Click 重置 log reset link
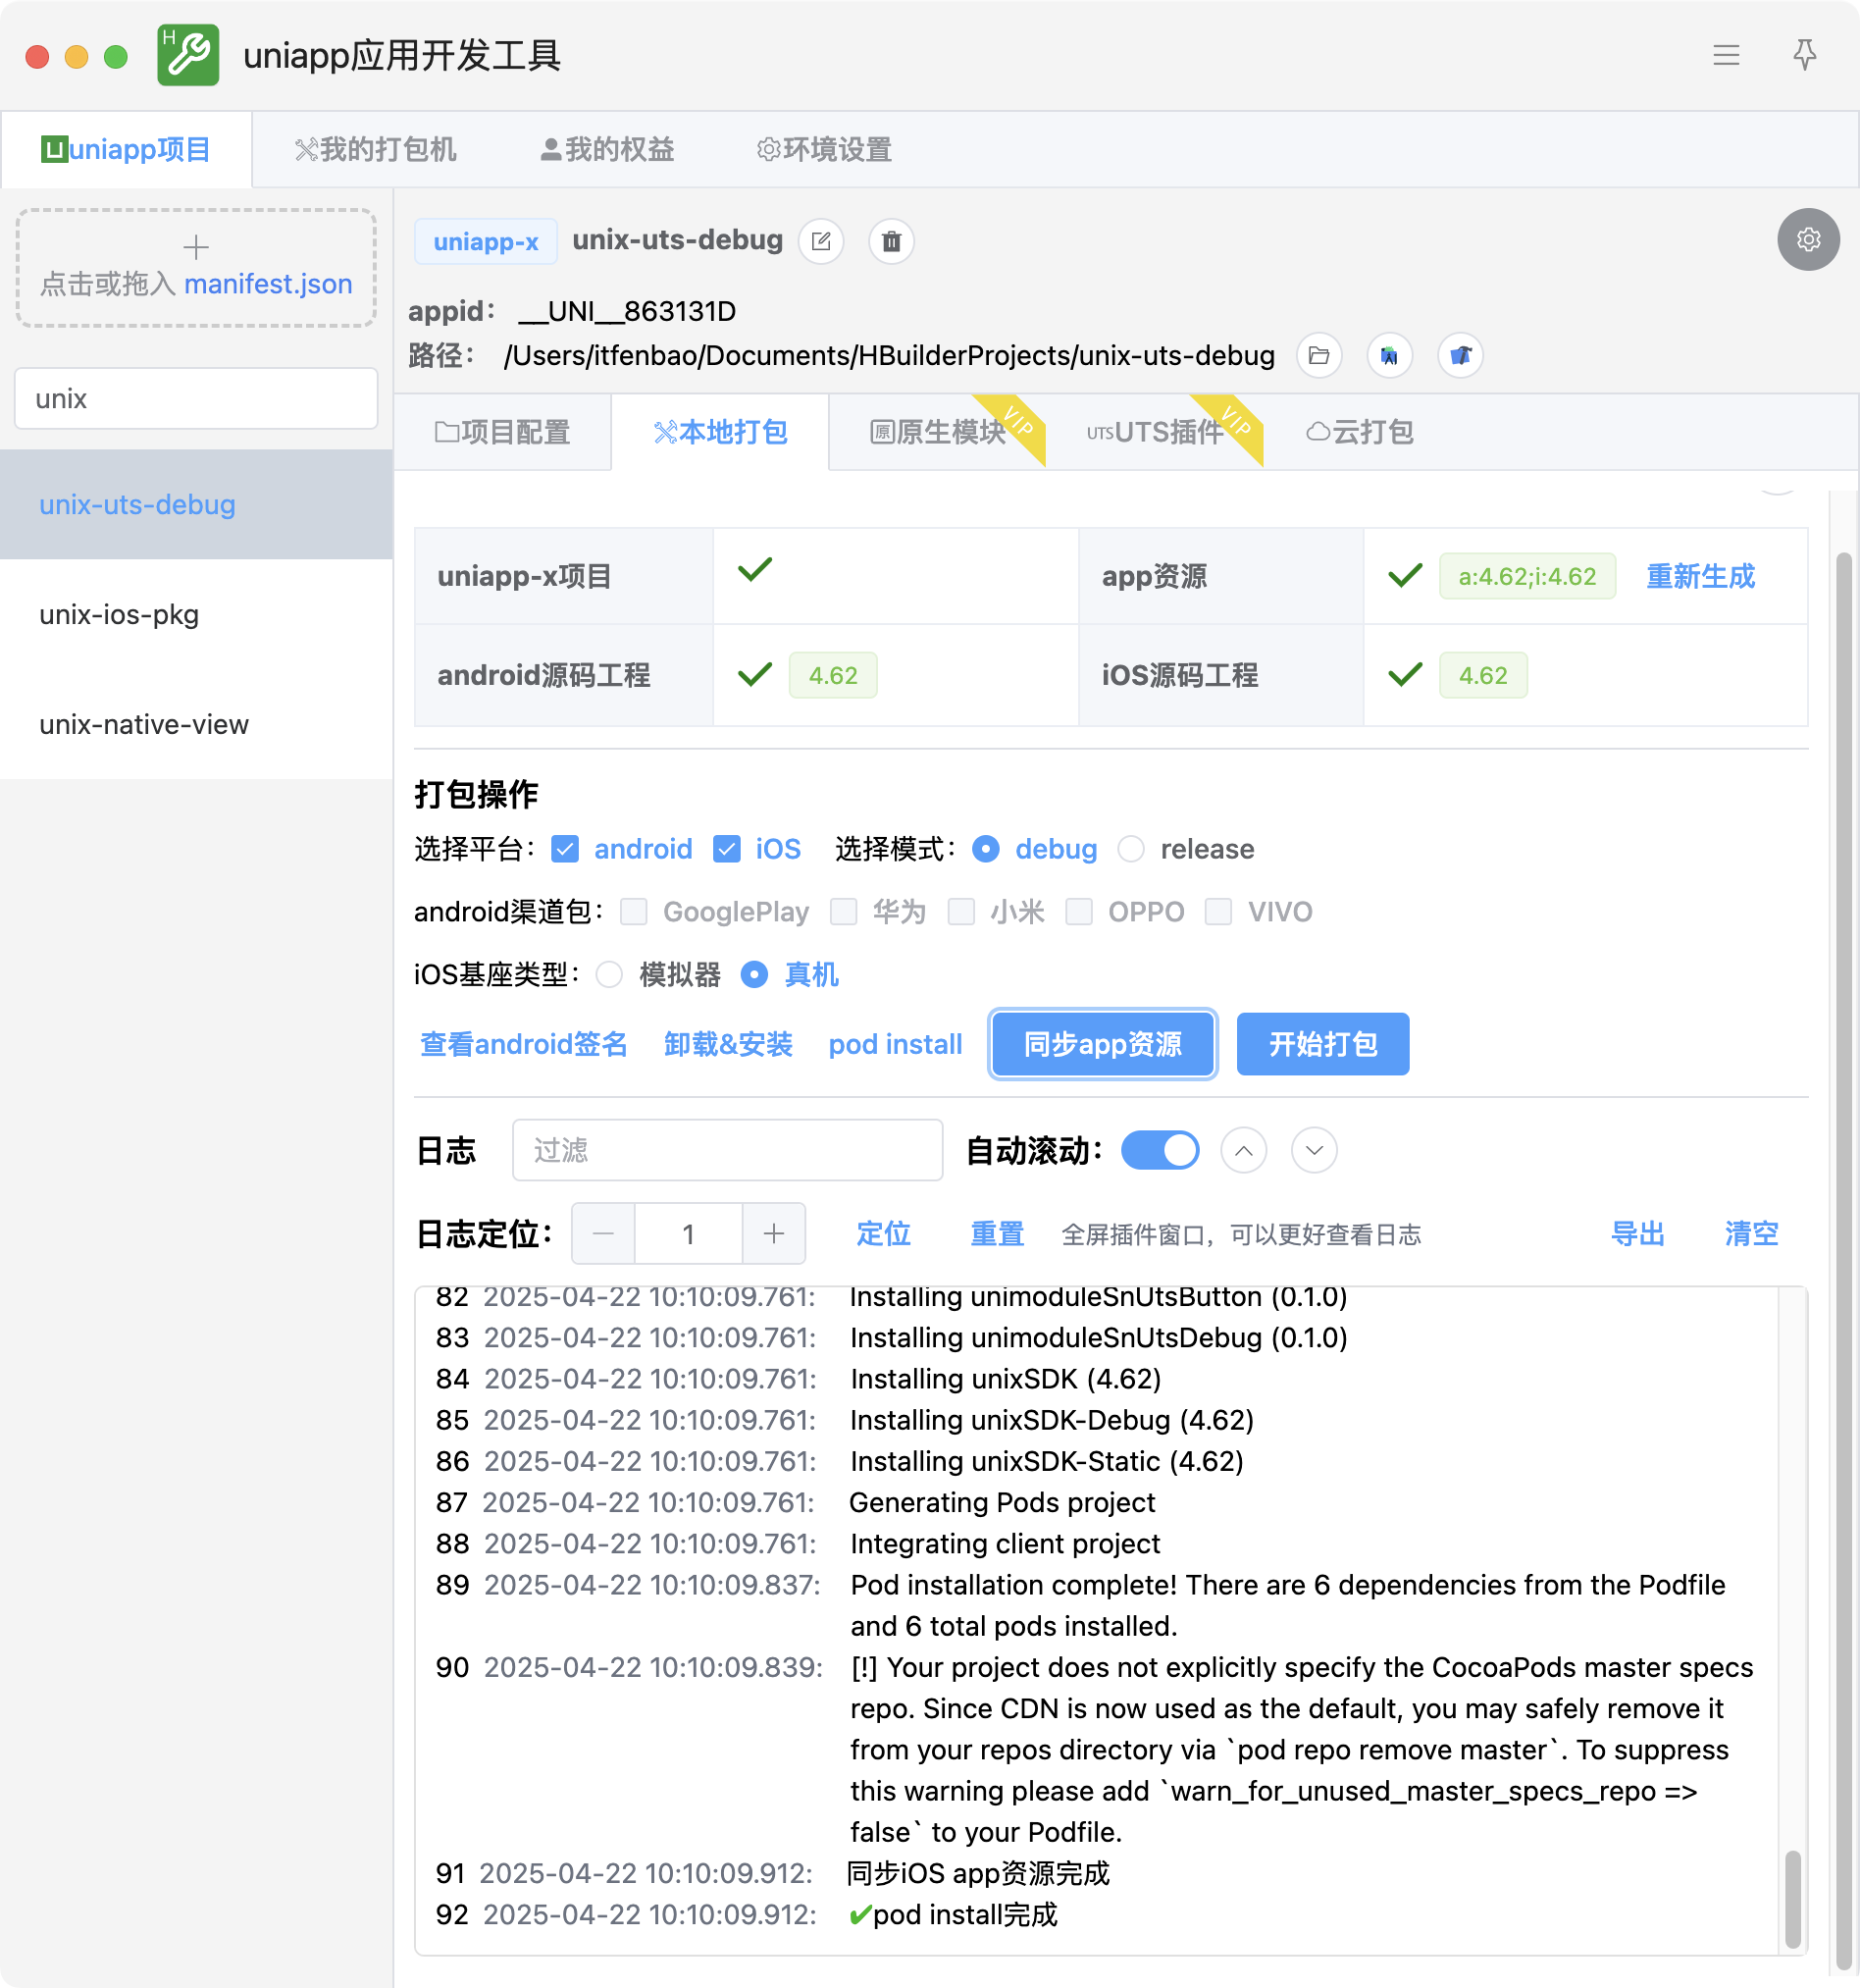The height and width of the screenshot is (1988, 1860). pos(997,1234)
